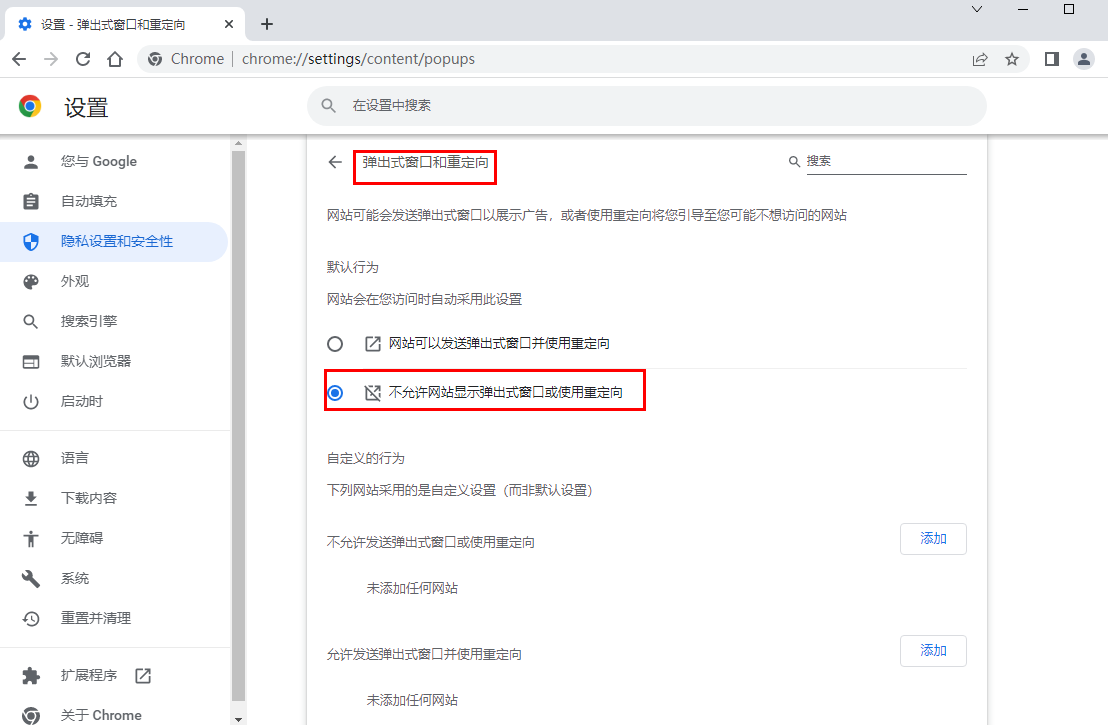This screenshot has width=1108, height=725.
Task: Click the wrench icon for 系统
Action: point(30,579)
